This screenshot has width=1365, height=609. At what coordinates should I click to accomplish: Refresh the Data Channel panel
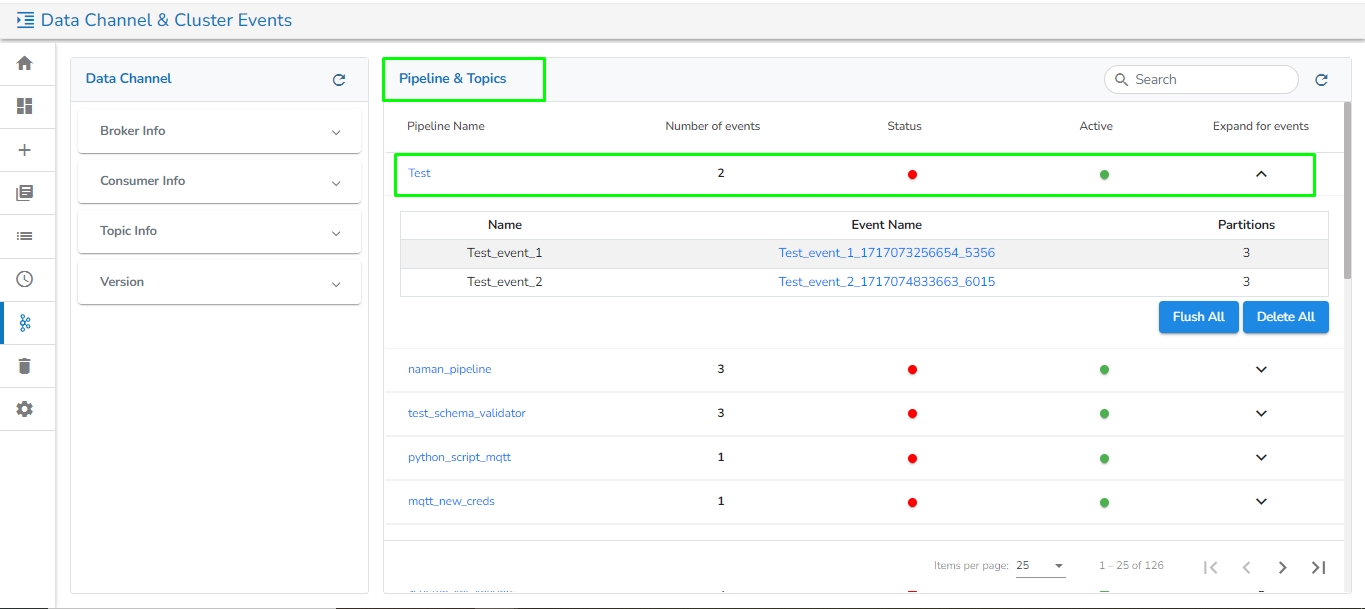[x=339, y=80]
